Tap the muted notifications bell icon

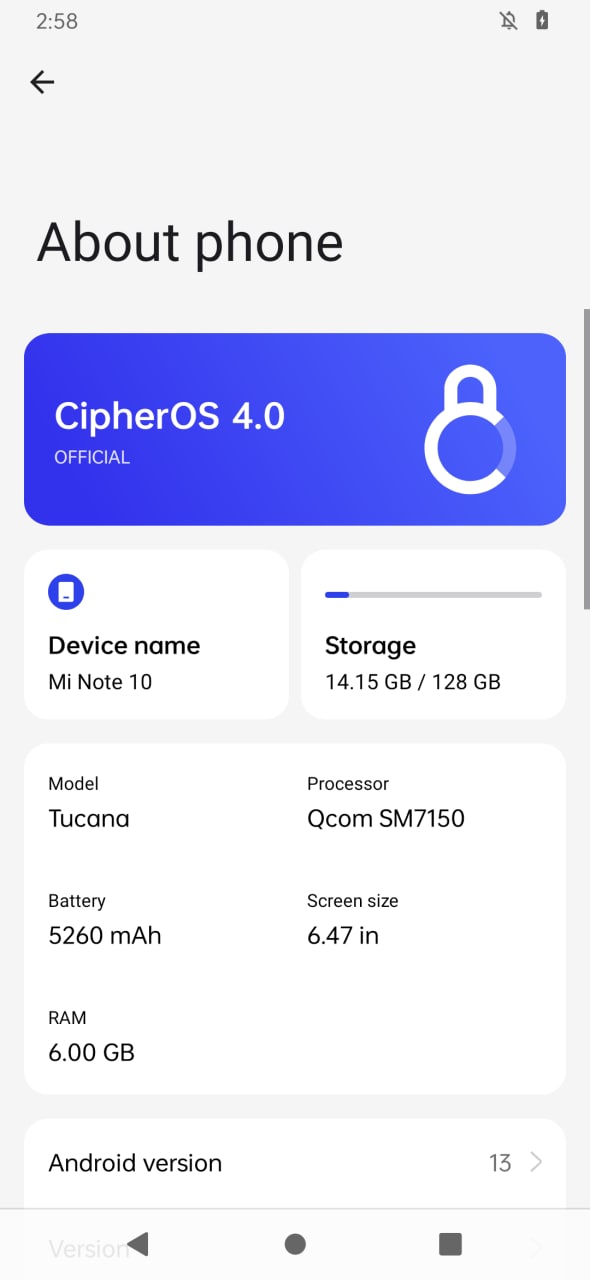pyautogui.click(x=509, y=20)
